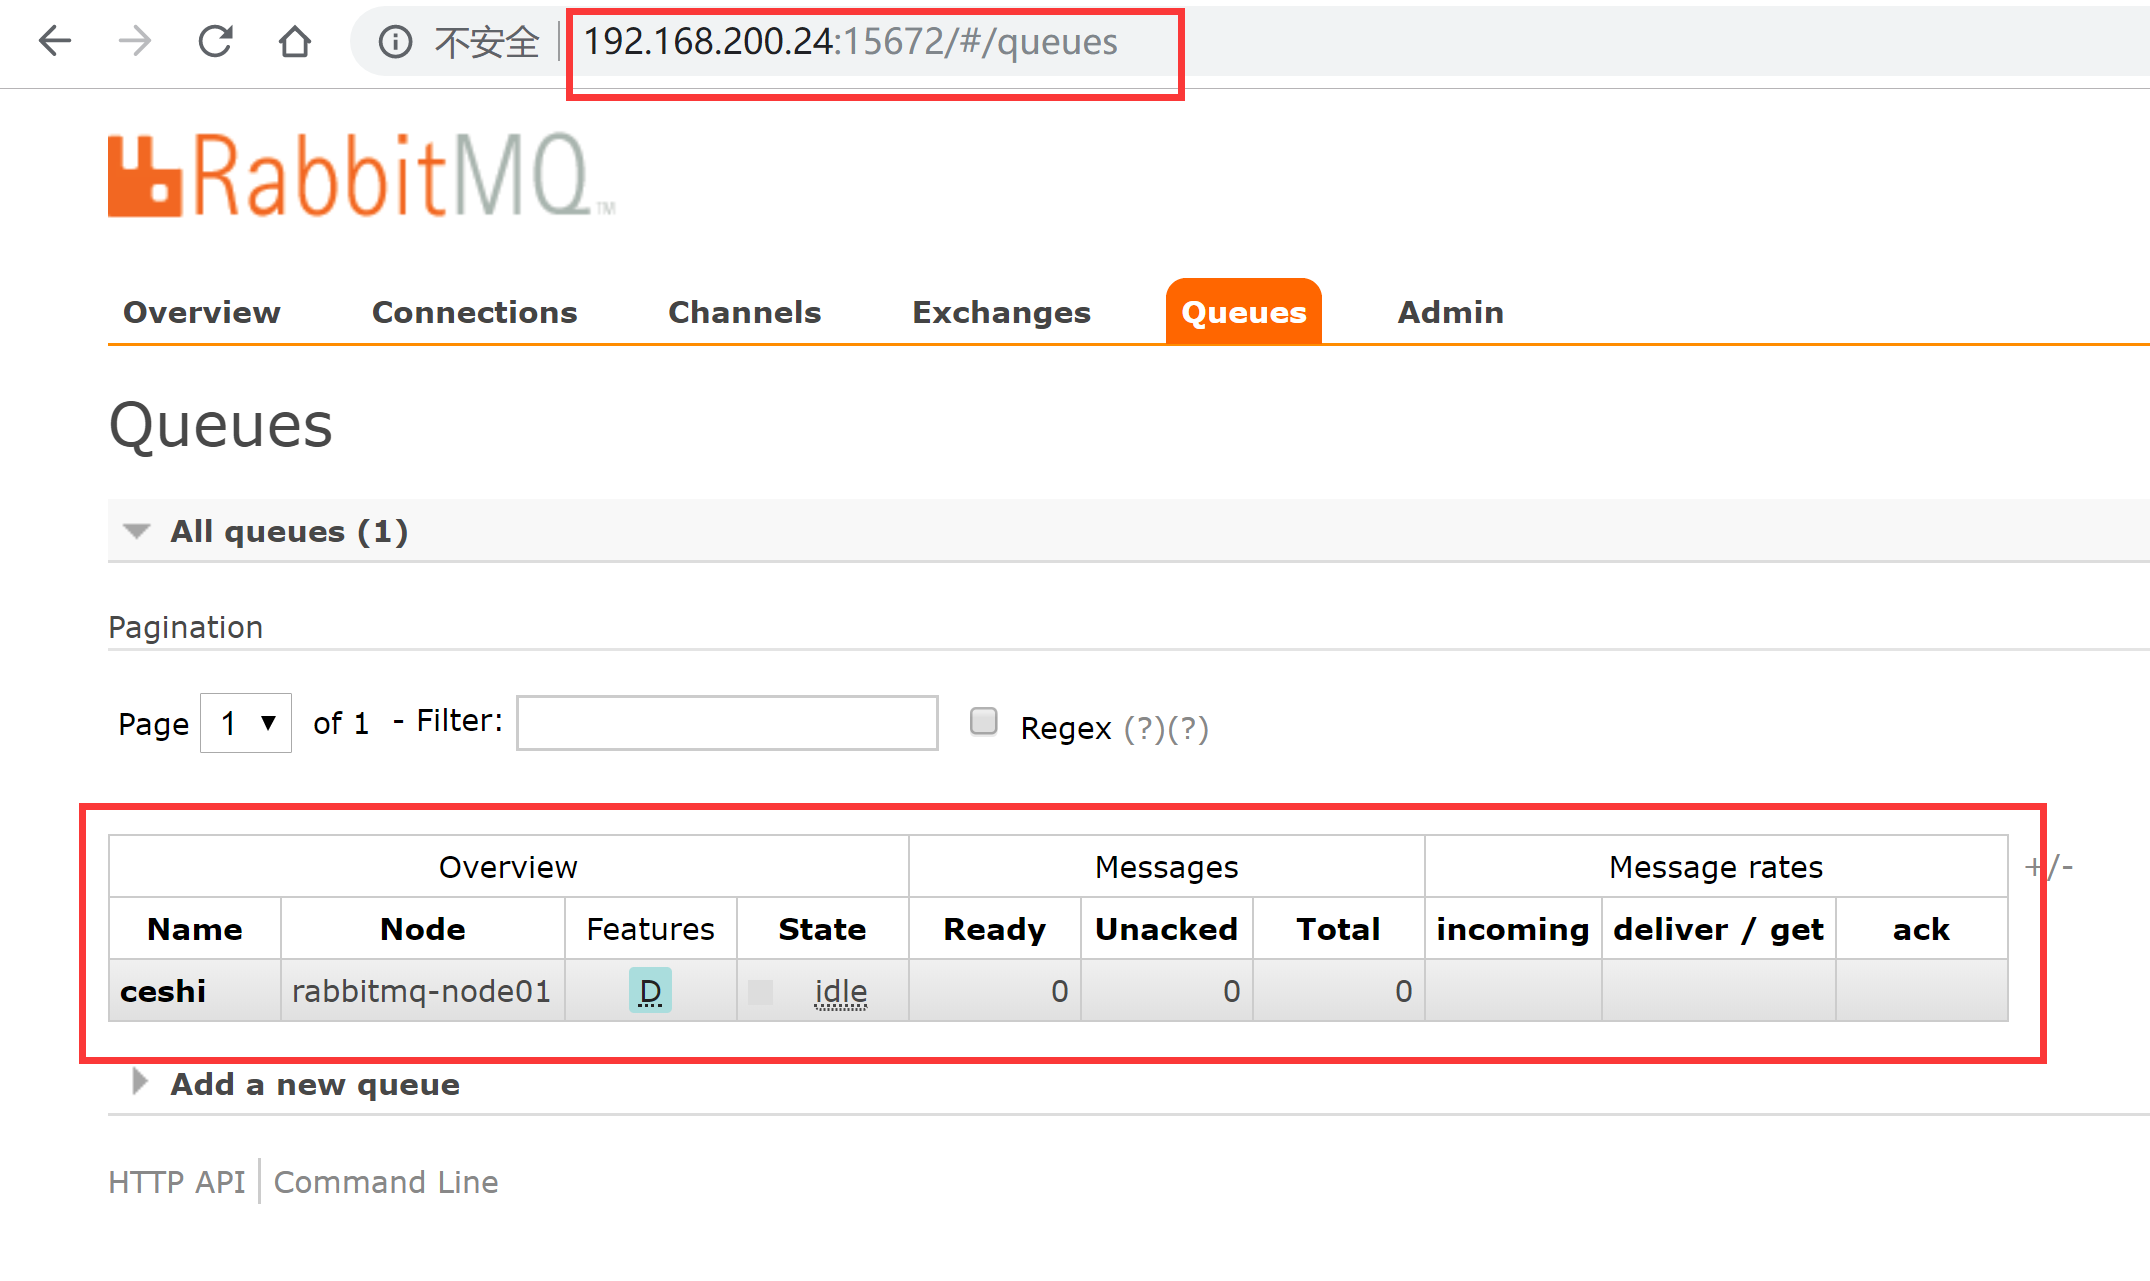Click the RabbitMQ logo
This screenshot has width=2150, height=1281.
[360, 175]
